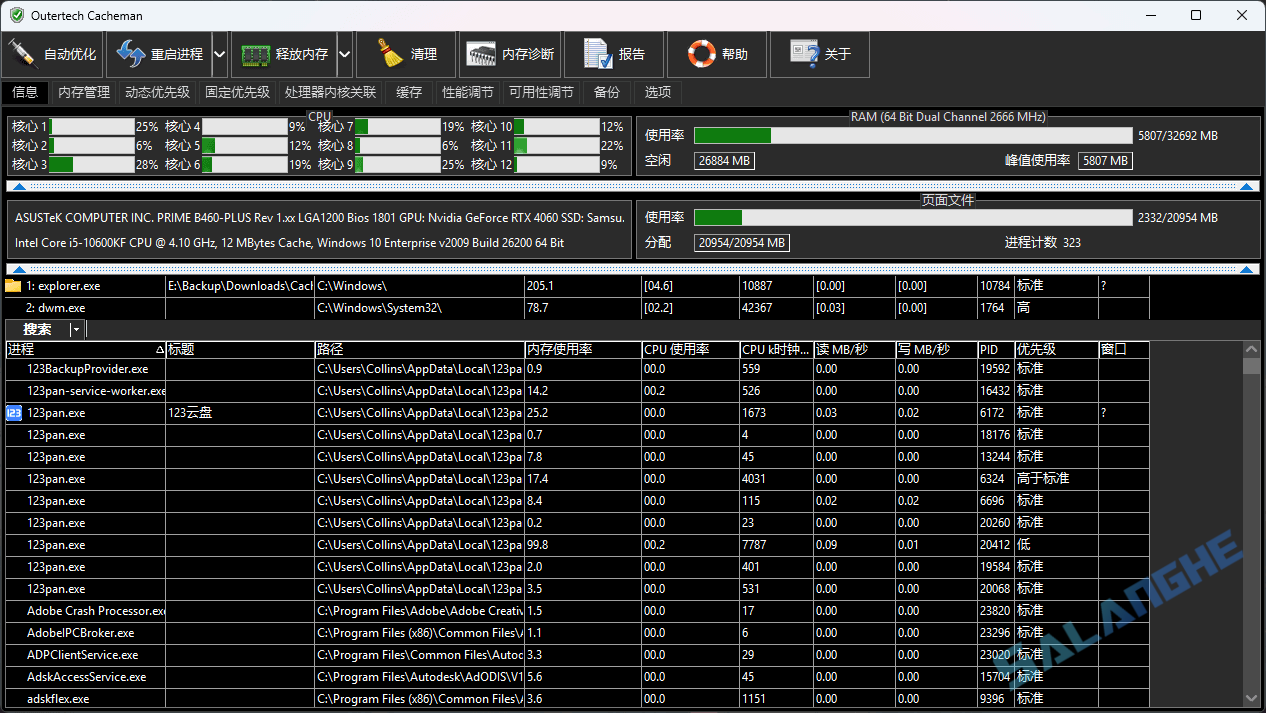Open the 关于 about icon
Viewport: 1266px width, 713px height.
[x=805, y=54]
